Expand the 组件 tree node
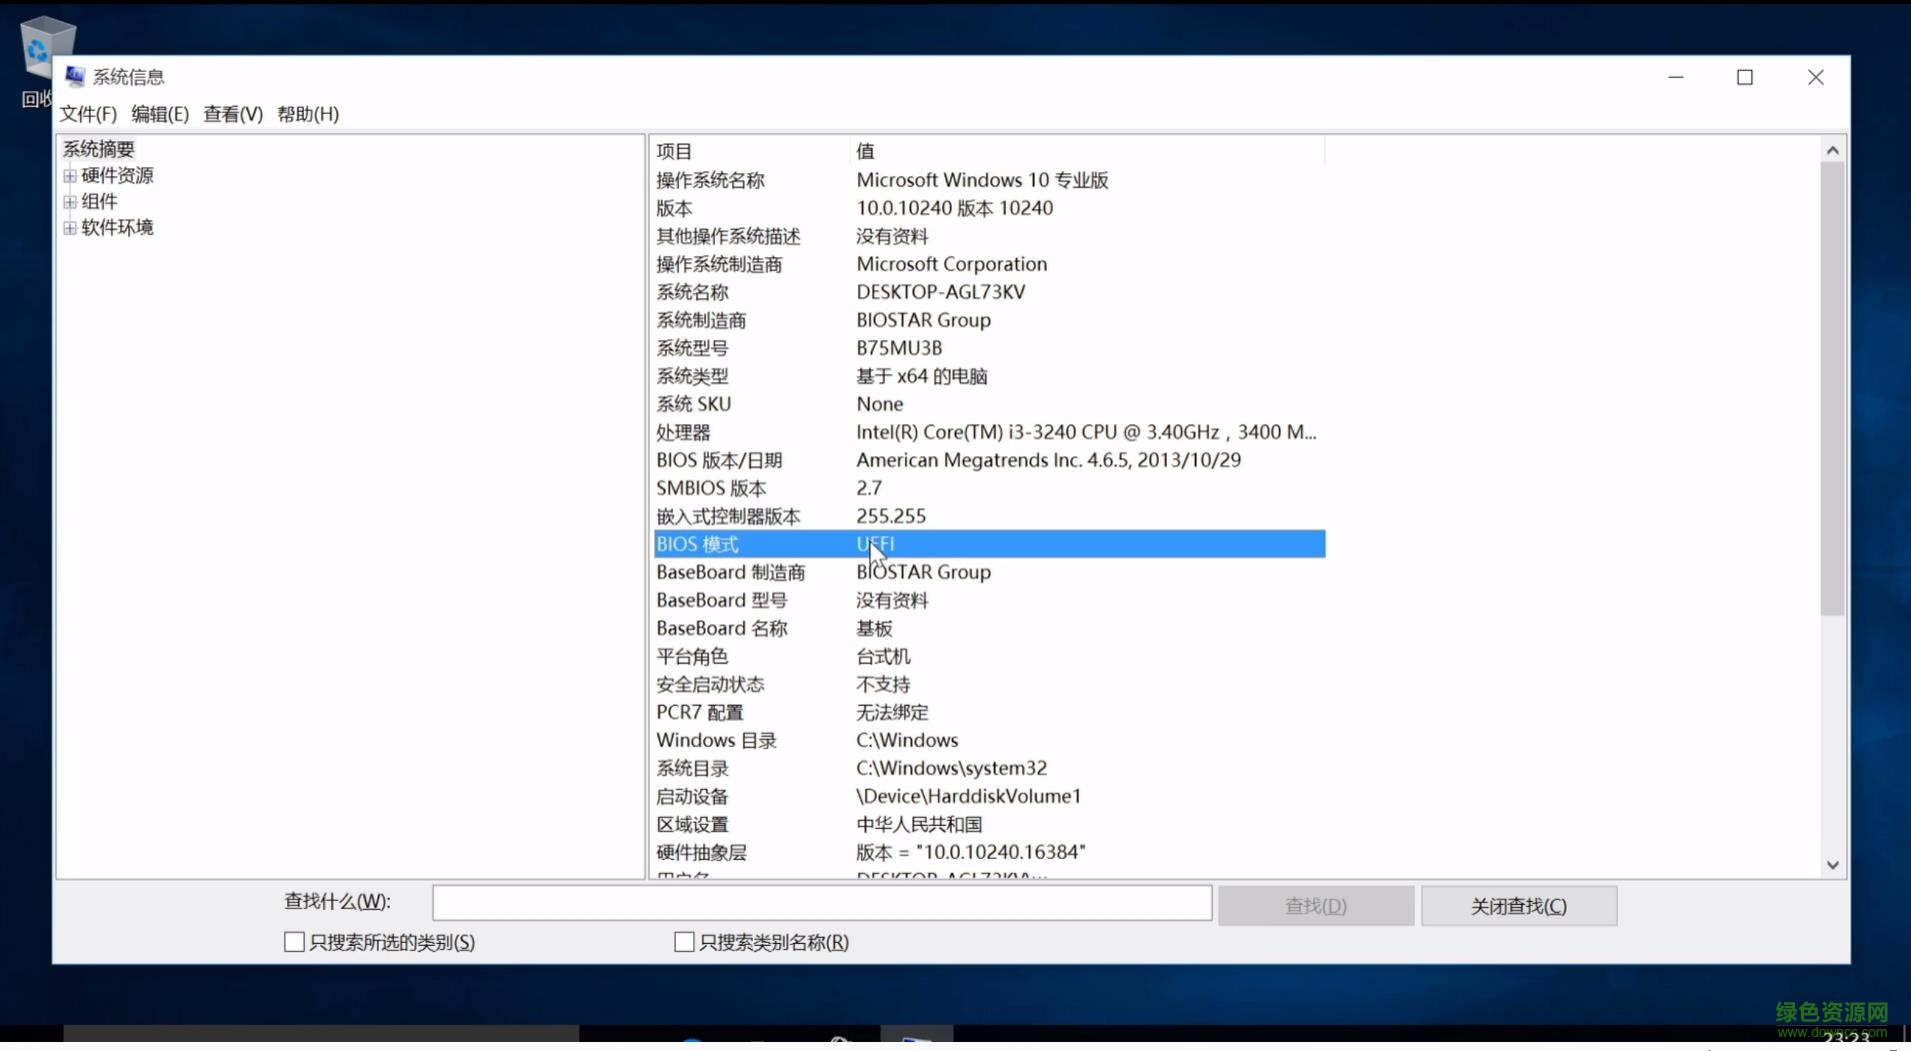The image size is (1911, 1051). pos(70,201)
